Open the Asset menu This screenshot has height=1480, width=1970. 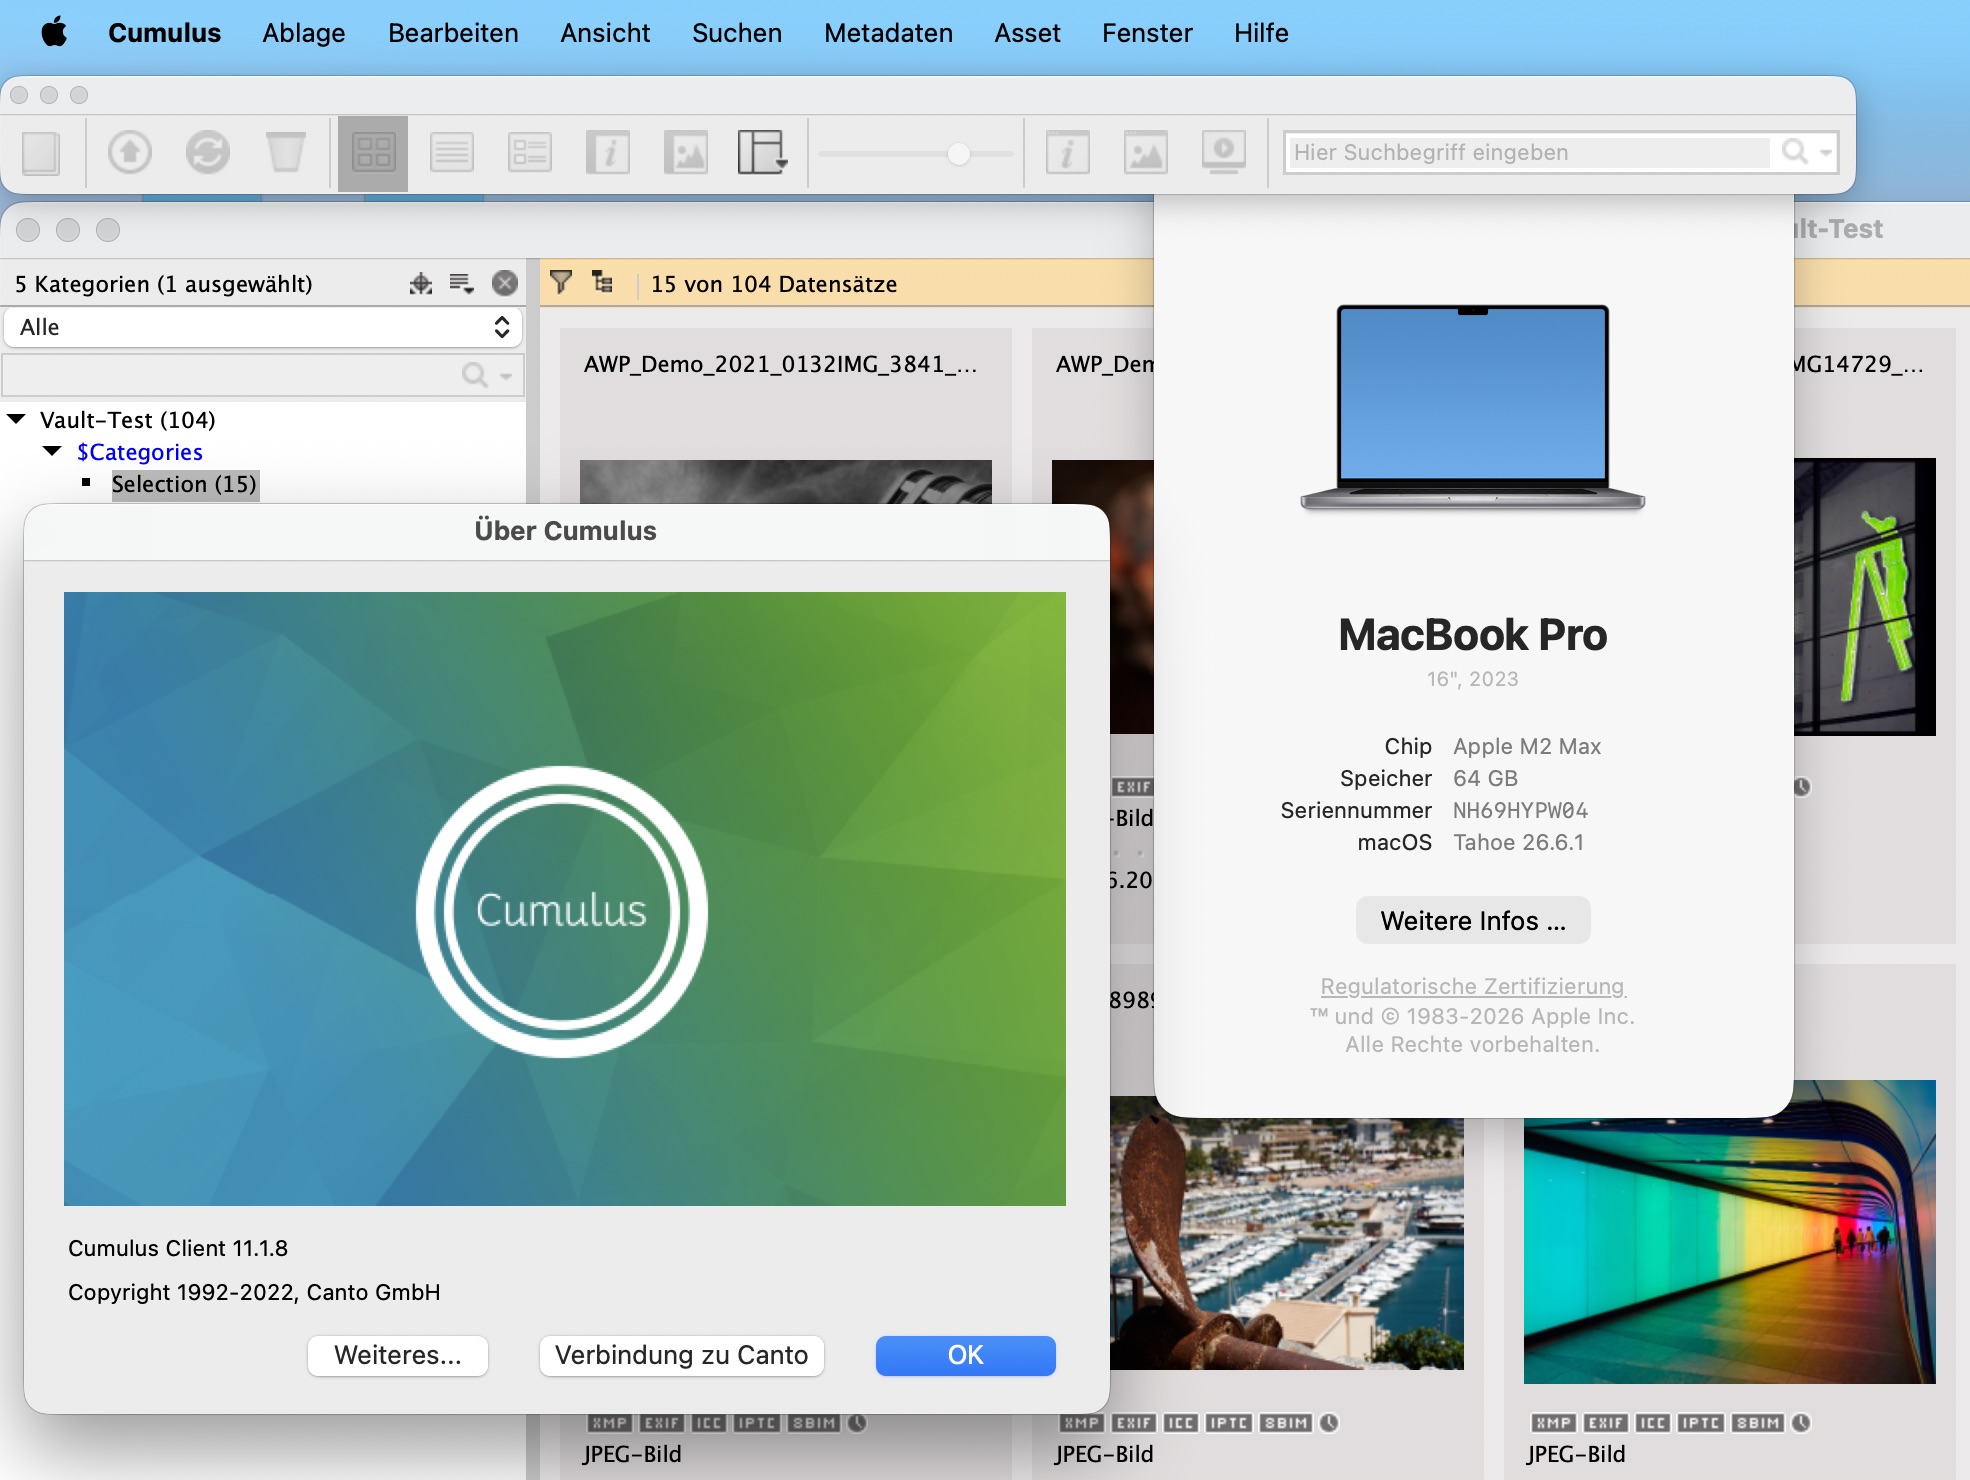(1027, 33)
